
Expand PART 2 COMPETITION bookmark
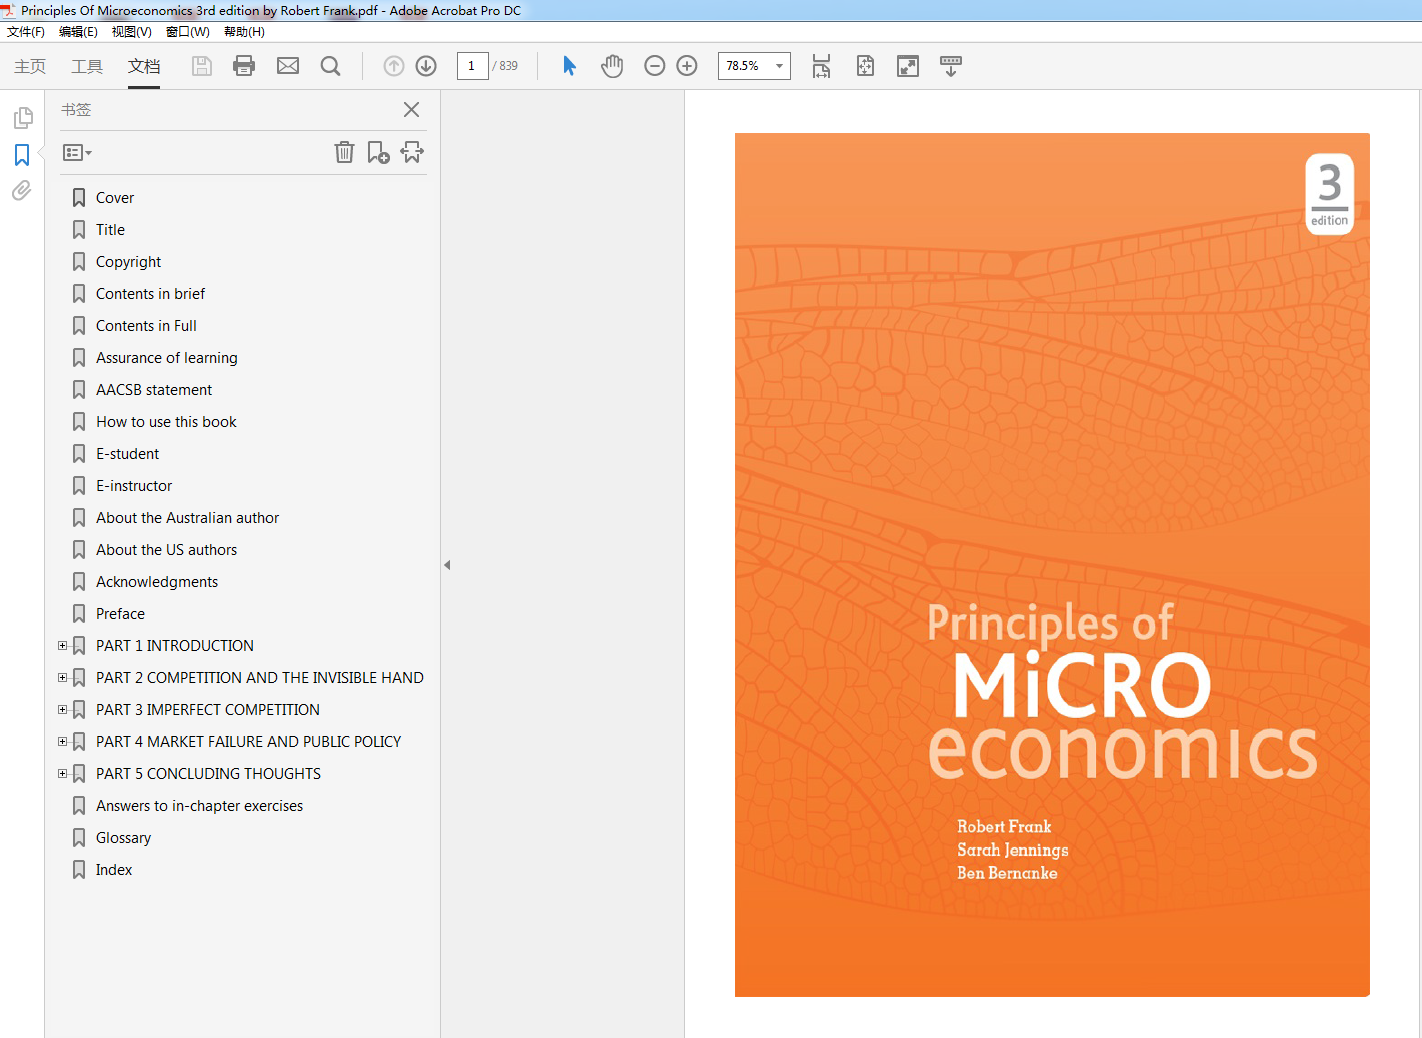63,678
